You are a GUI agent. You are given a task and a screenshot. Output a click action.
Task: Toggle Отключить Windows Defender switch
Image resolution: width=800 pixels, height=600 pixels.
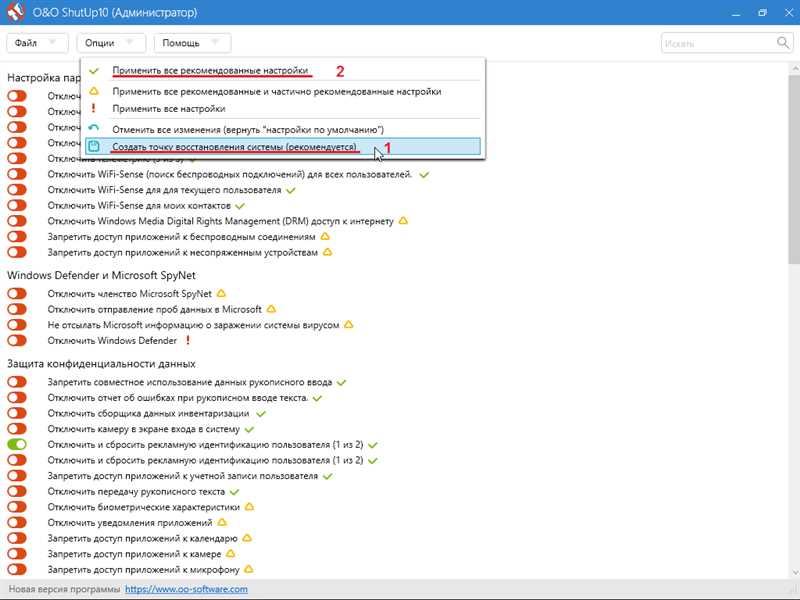tap(17, 340)
